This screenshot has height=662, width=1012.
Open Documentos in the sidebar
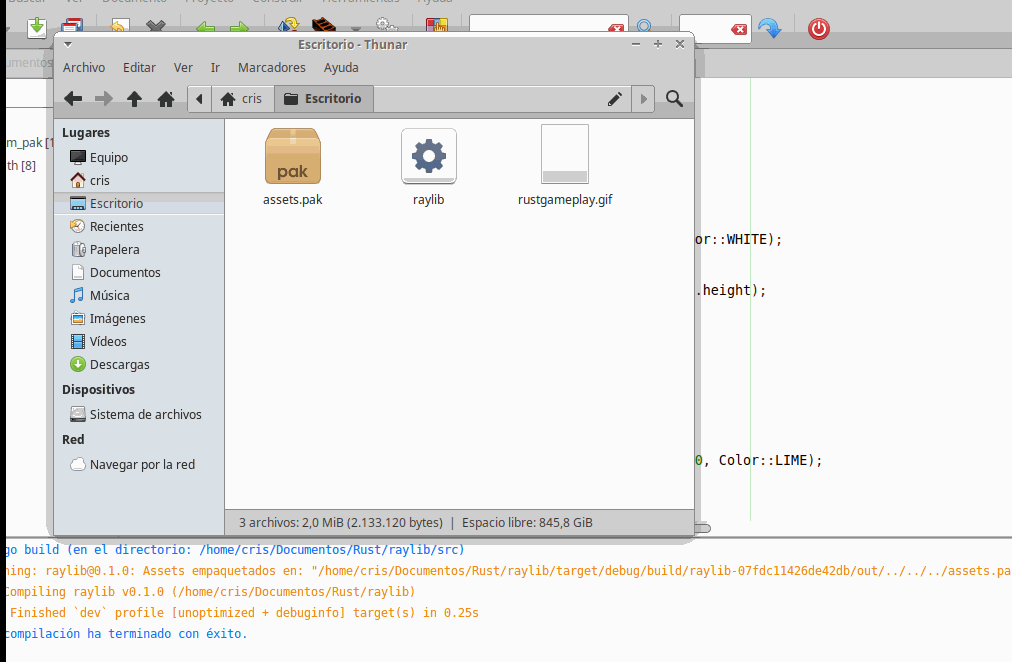[139, 272]
